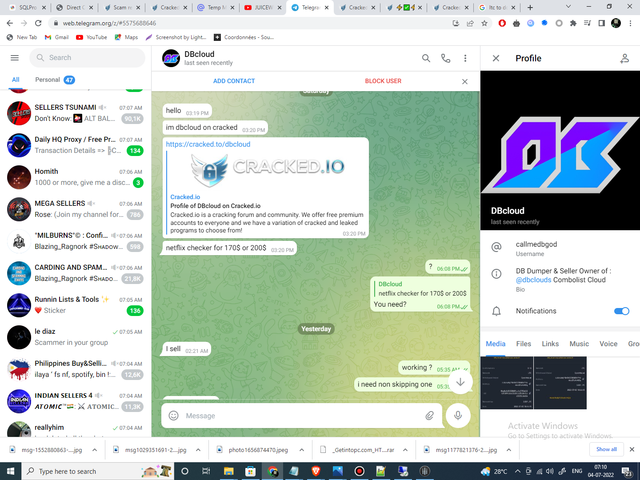Expand options for msg1029351691 download
640x480 pixels.
(x=198, y=450)
